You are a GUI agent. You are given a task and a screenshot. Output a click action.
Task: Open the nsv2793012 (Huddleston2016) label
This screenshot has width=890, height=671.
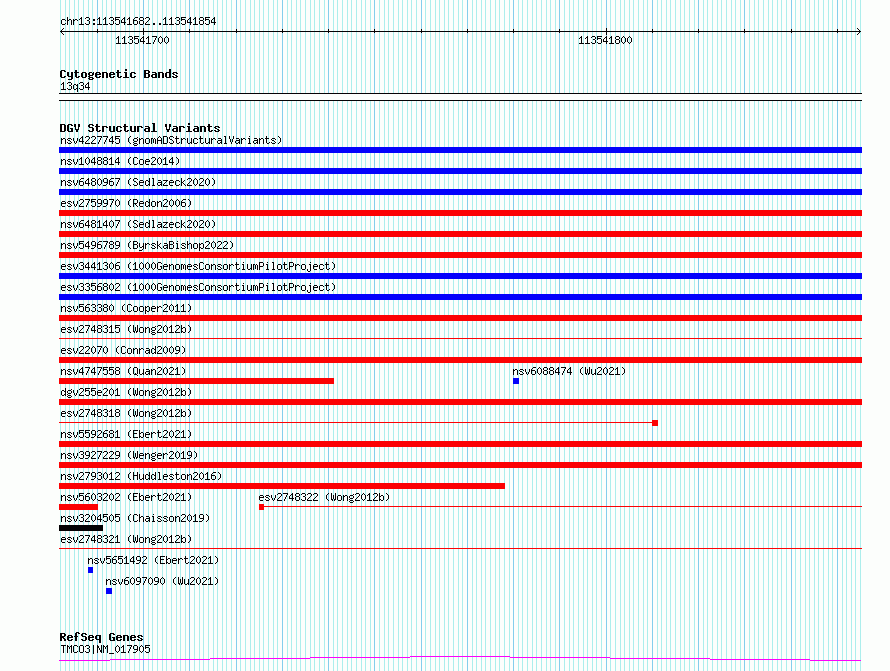click(x=141, y=476)
